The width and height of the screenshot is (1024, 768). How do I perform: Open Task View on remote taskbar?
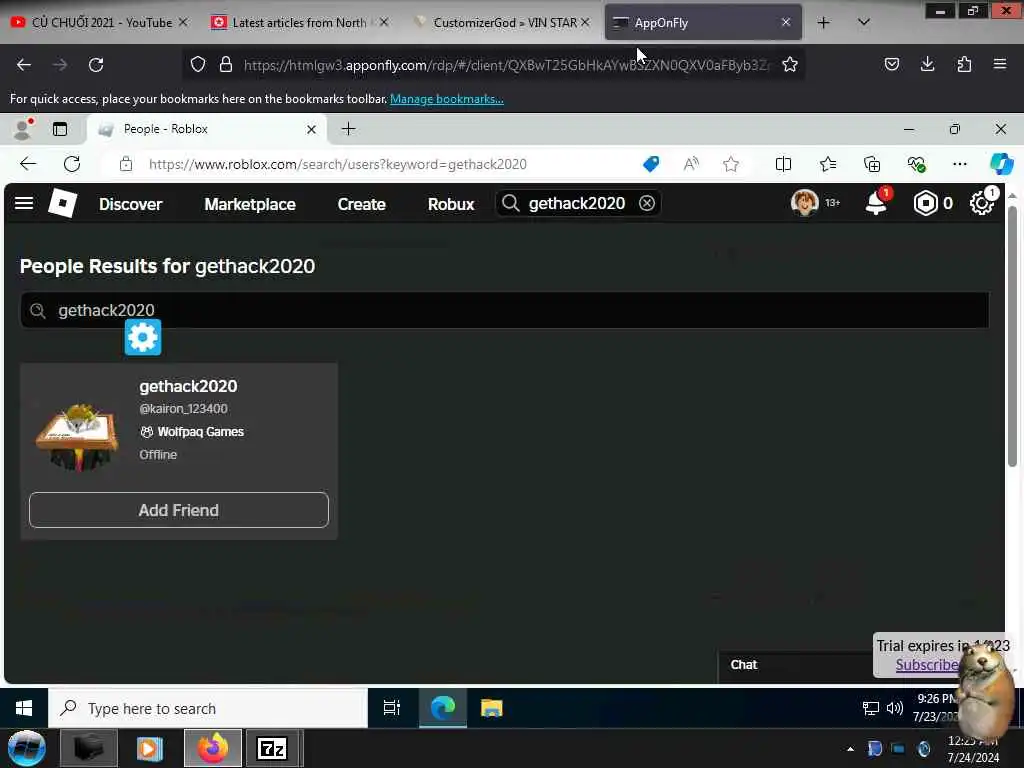pyautogui.click(x=392, y=708)
